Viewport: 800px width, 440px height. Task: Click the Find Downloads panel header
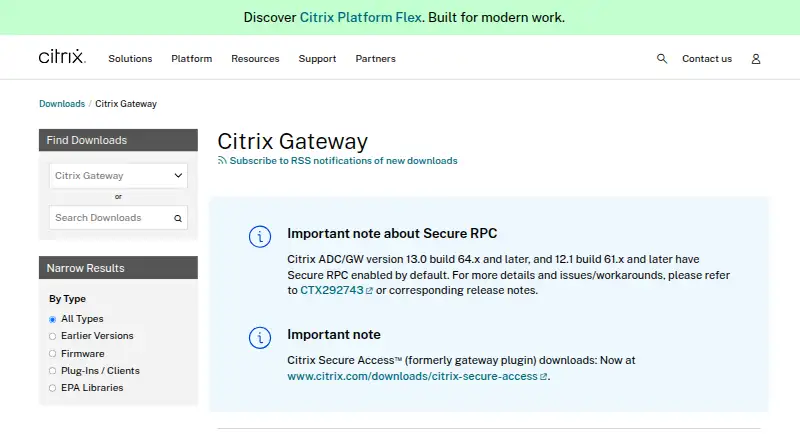[x=118, y=140]
